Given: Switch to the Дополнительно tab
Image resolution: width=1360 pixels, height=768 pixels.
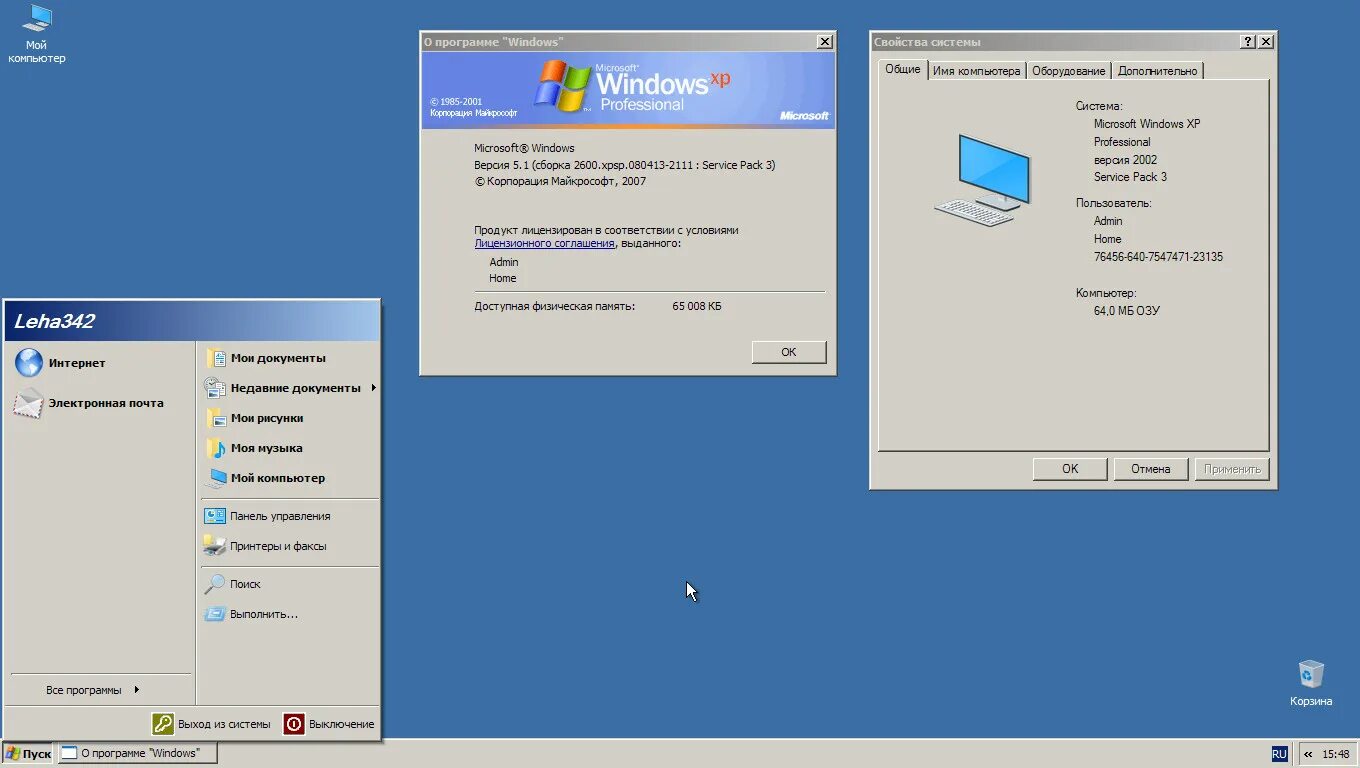Looking at the screenshot, I should (1157, 71).
